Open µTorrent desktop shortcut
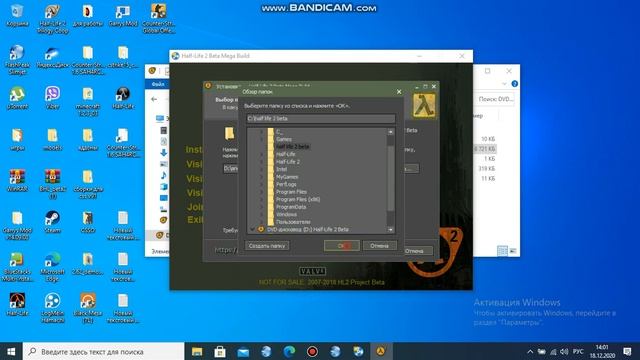 pos(17,98)
